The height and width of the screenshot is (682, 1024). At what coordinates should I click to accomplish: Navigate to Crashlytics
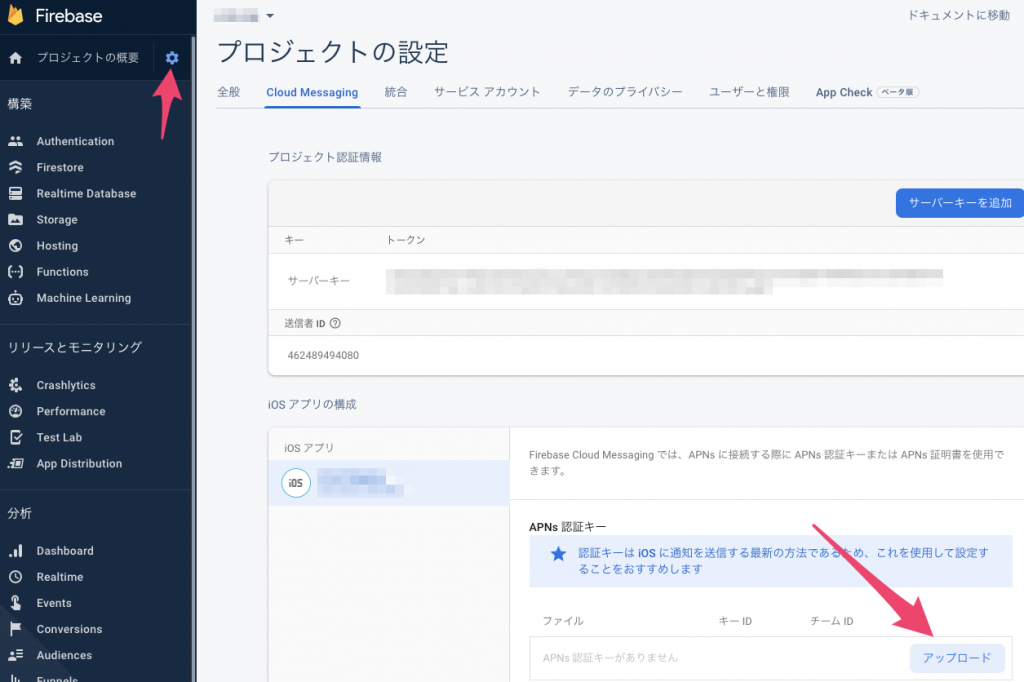[66, 385]
